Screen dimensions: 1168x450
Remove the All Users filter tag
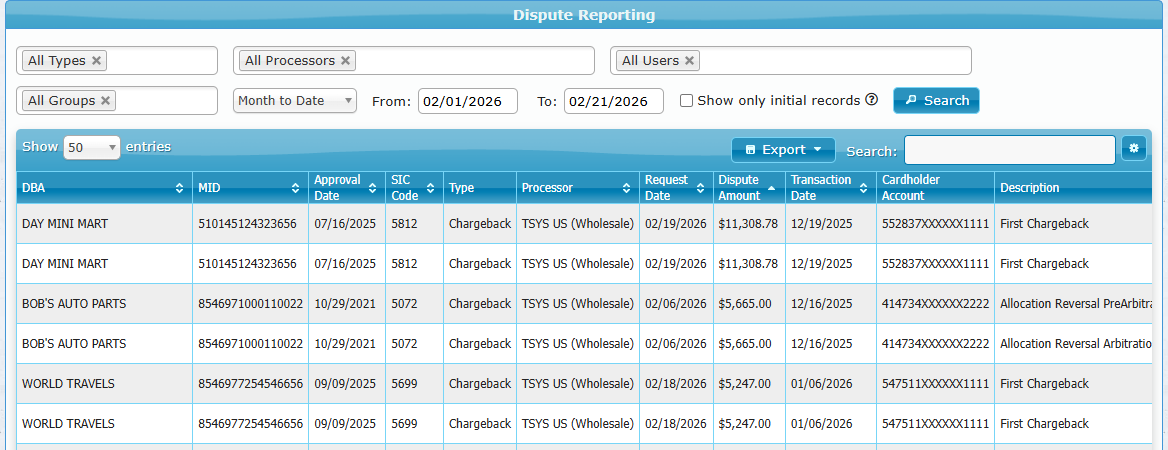(x=689, y=61)
